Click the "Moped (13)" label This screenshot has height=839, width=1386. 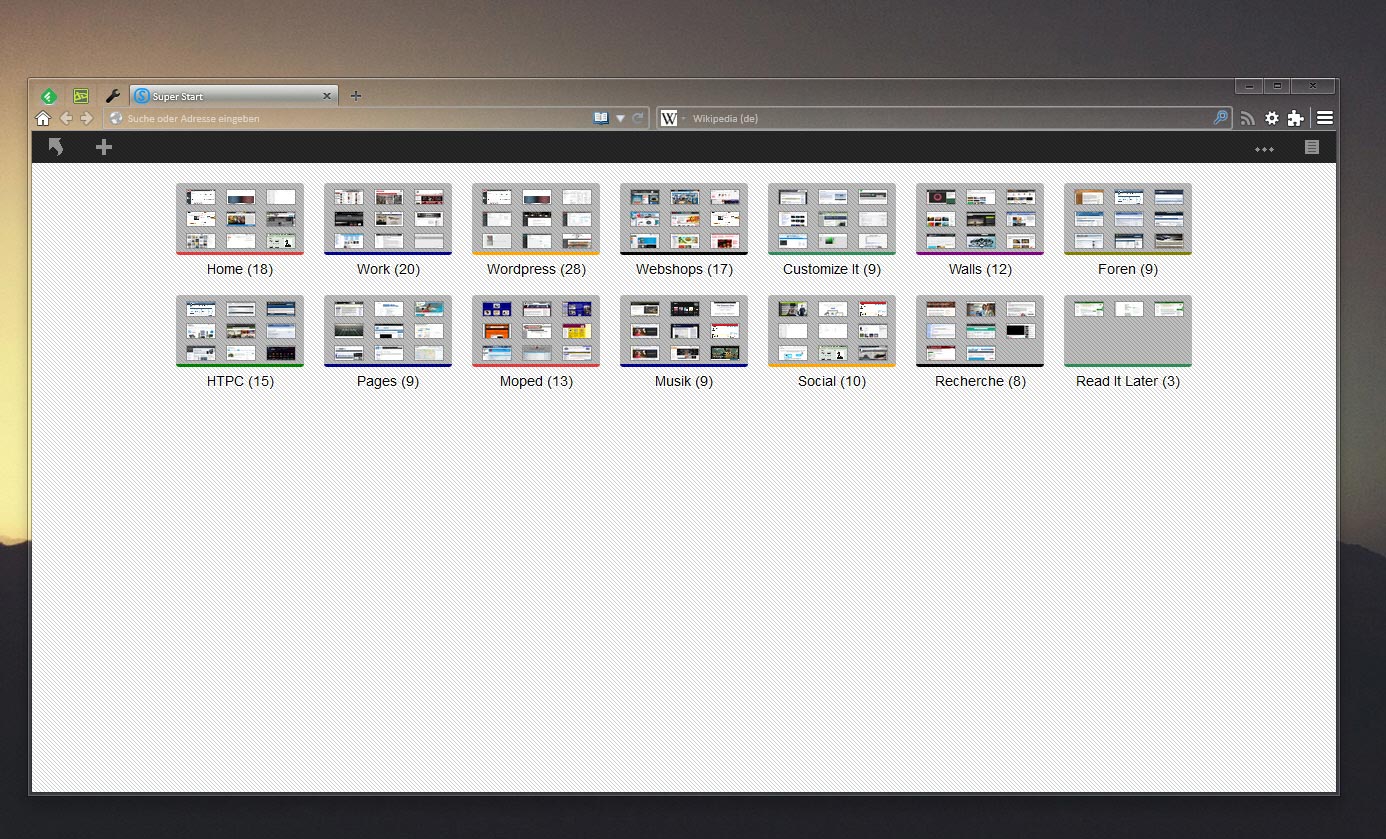(x=536, y=381)
